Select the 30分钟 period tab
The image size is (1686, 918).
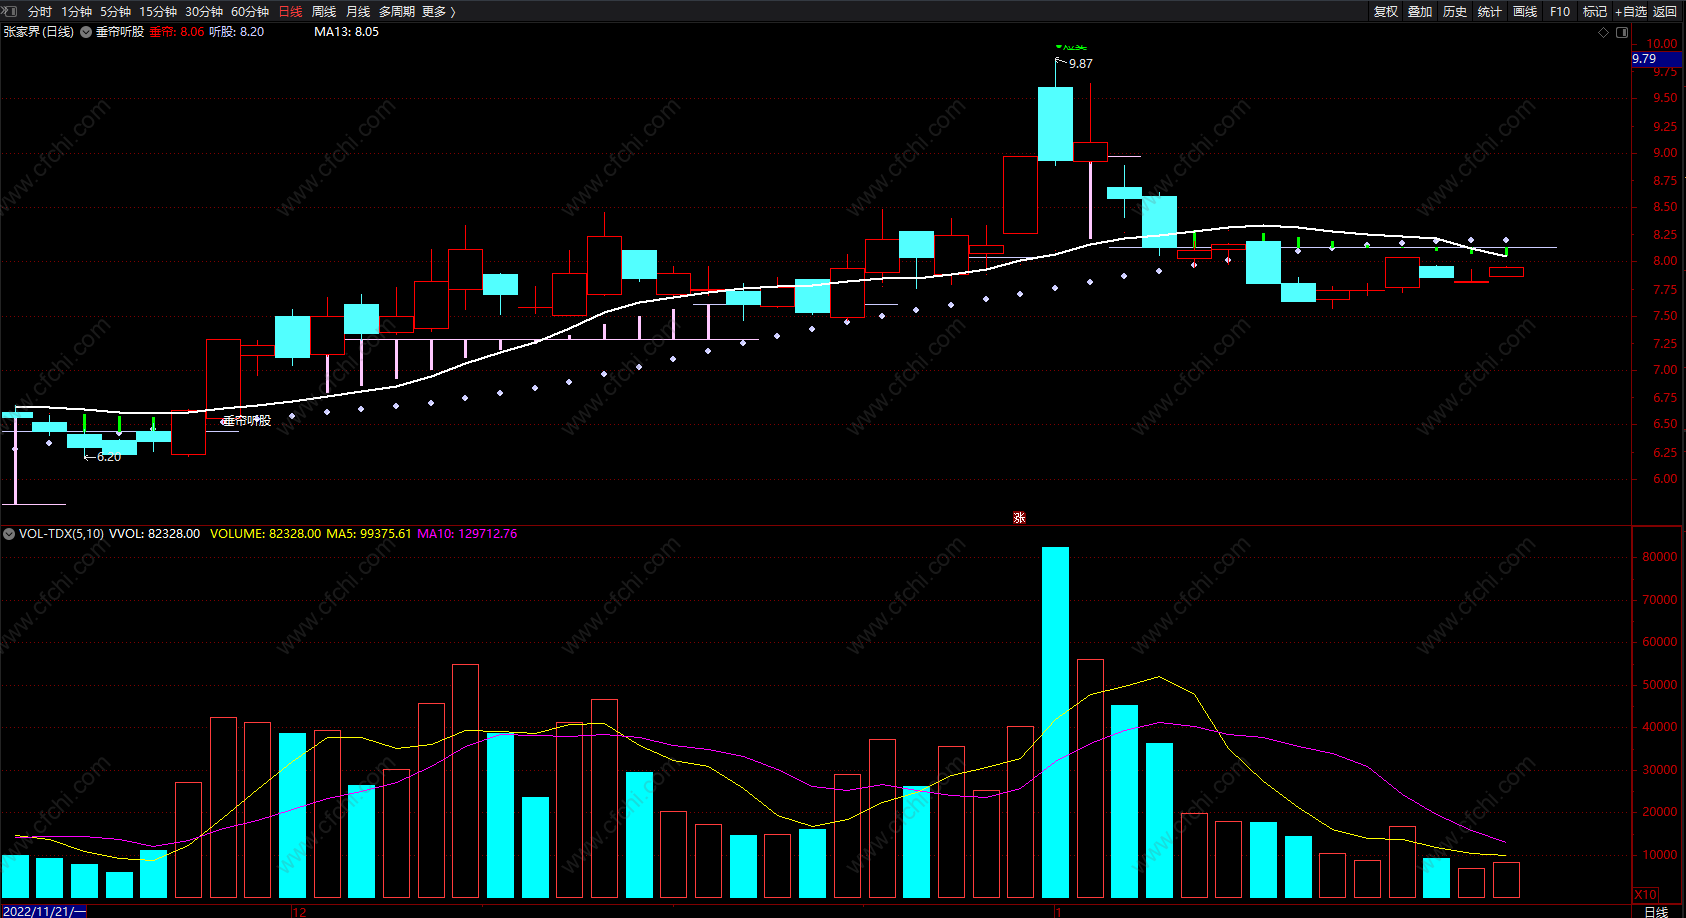[204, 12]
